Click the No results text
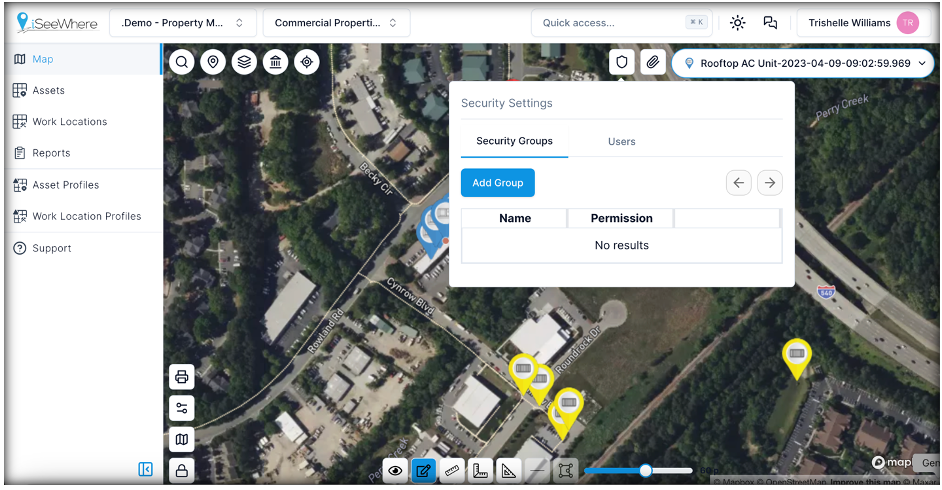The height and width of the screenshot is (490, 942). (x=621, y=245)
